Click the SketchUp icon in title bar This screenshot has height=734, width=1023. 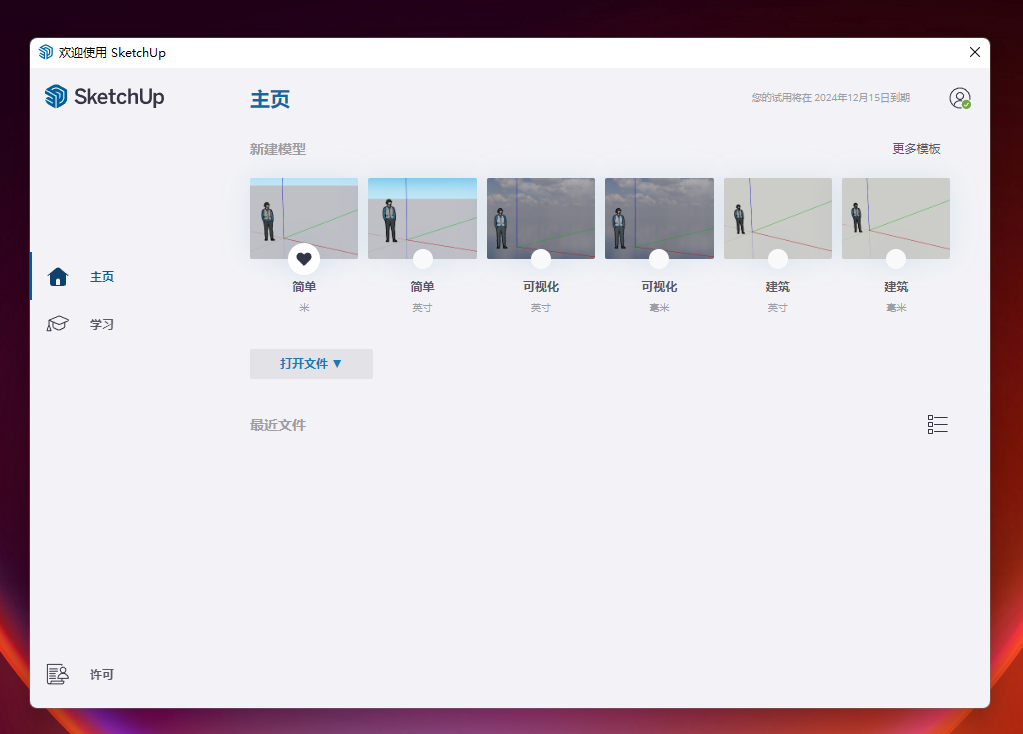click(x=46, y=52)
